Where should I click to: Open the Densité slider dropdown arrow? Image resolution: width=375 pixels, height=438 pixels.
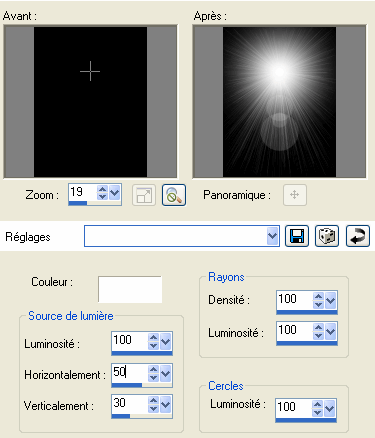pos(330,300)
